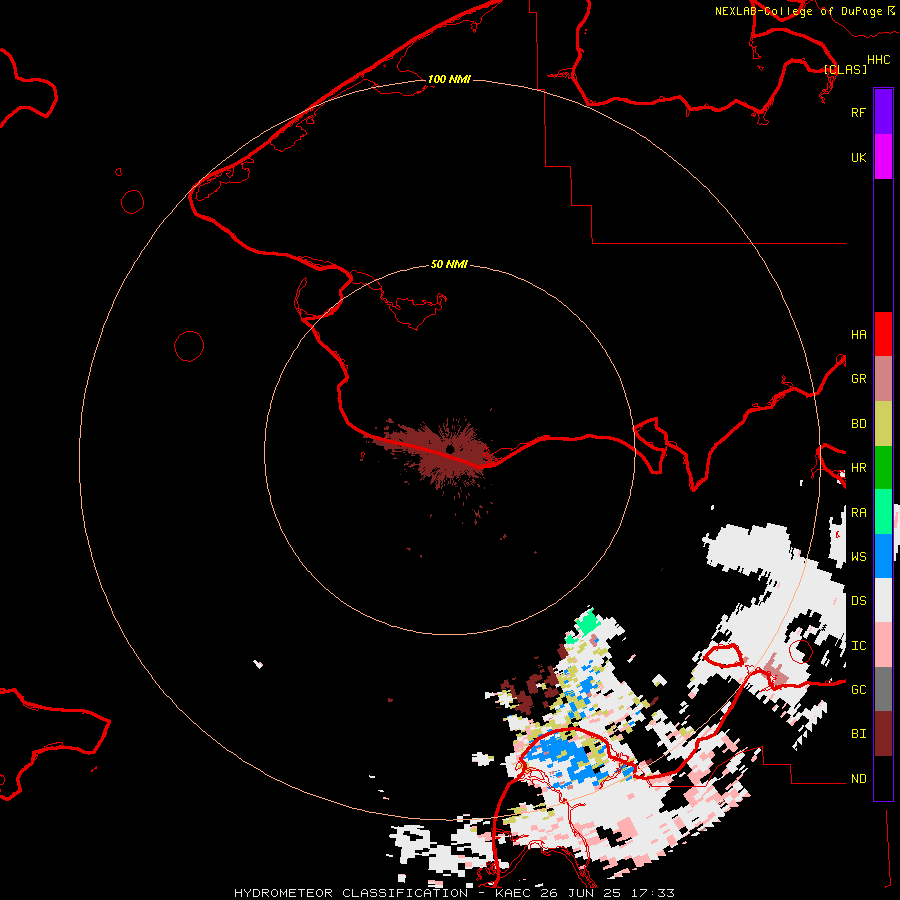900x900 pixels.
Task: Click the GR legend color swatch
Action: tap(883, 379)
